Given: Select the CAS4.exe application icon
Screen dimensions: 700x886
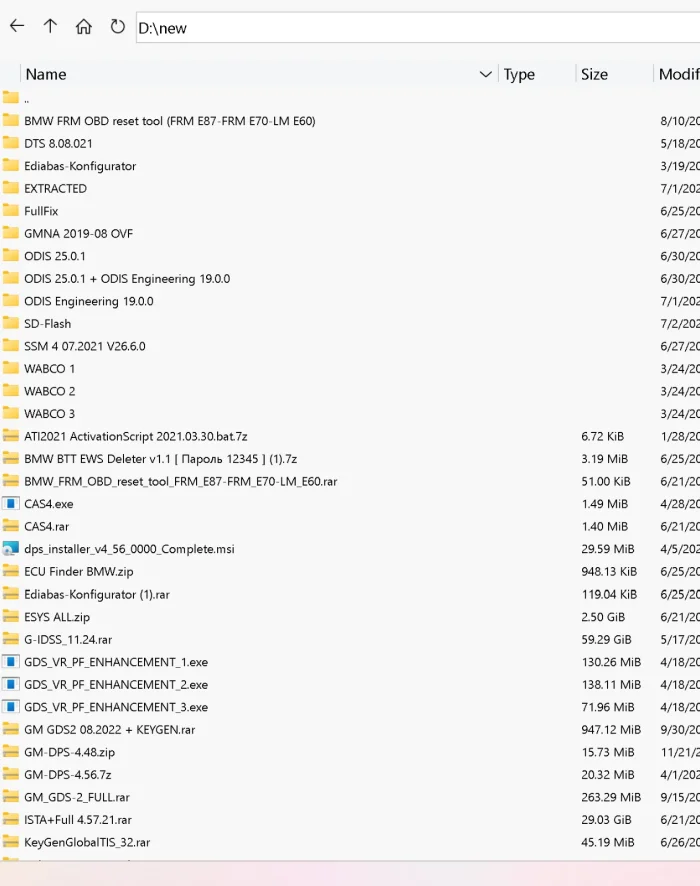Looking at the screenshot, I should coord(11,503).
